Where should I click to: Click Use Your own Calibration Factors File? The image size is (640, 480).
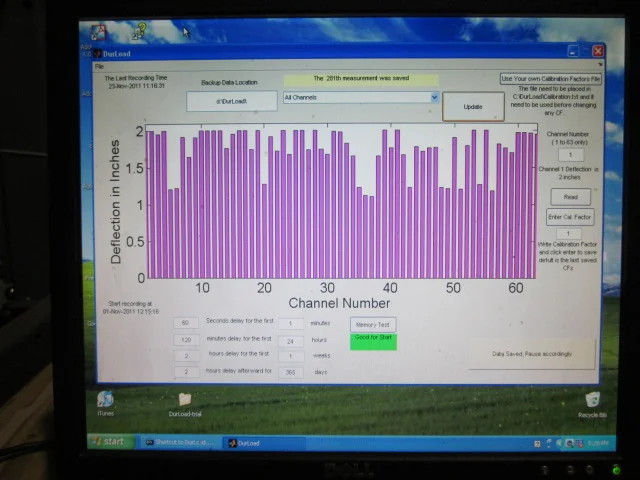click(550, 79)
